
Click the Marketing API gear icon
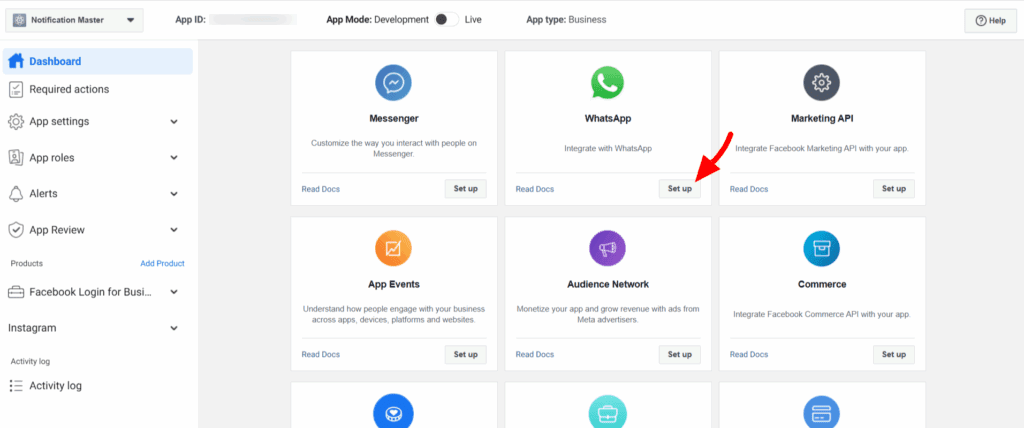point(822,82)
